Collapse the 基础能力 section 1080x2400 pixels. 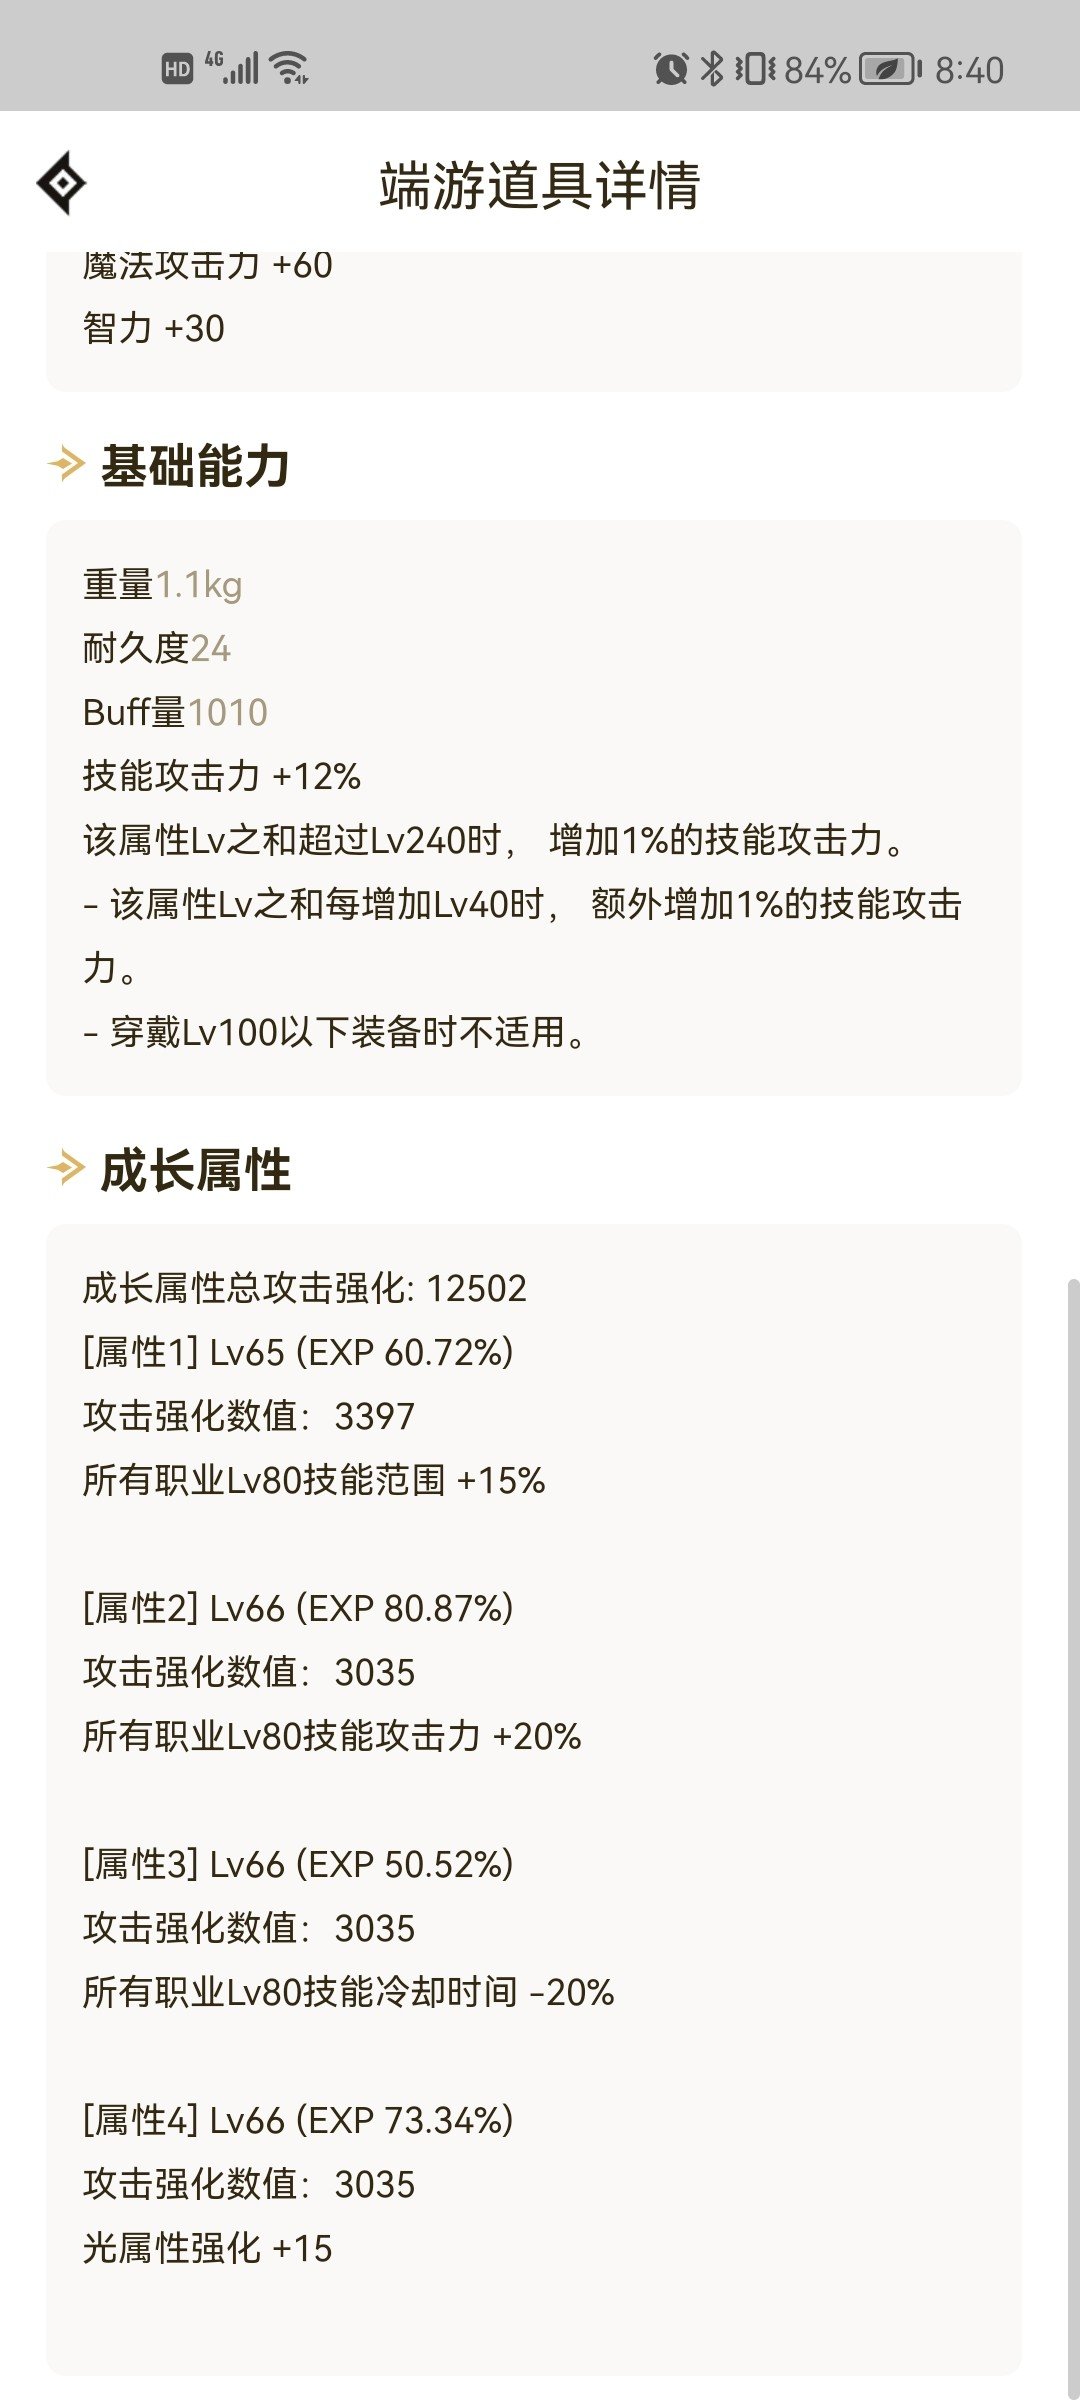[195, 465]
